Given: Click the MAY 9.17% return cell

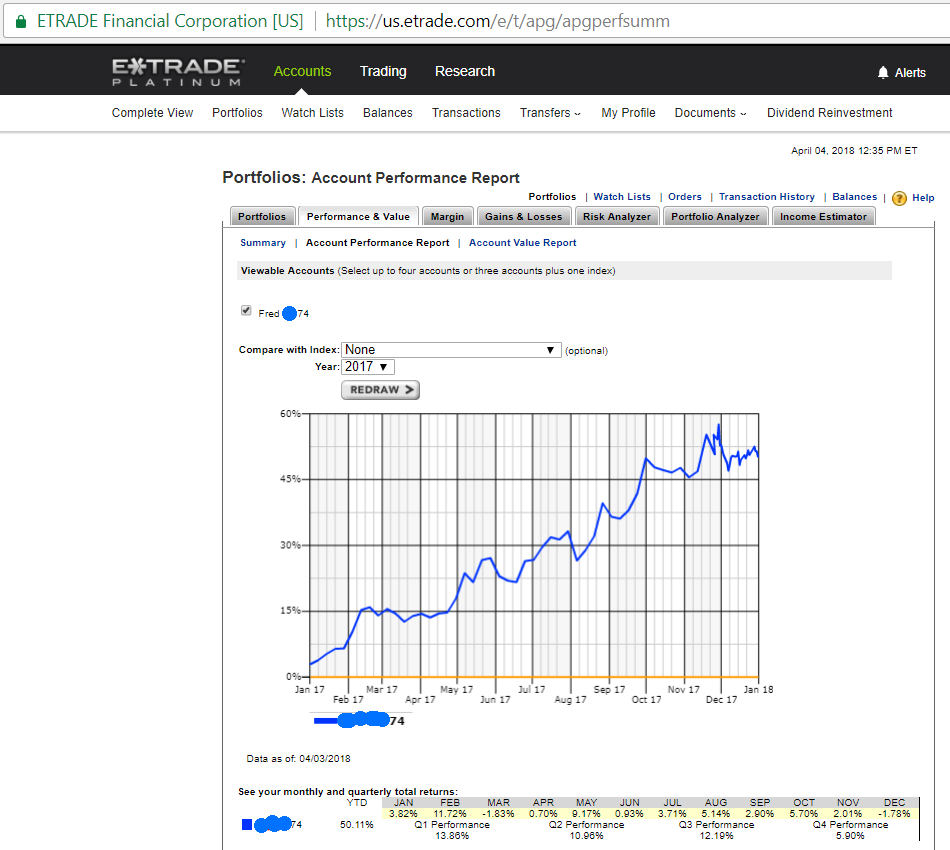Looking at the screenshot, I should point(586,814).
